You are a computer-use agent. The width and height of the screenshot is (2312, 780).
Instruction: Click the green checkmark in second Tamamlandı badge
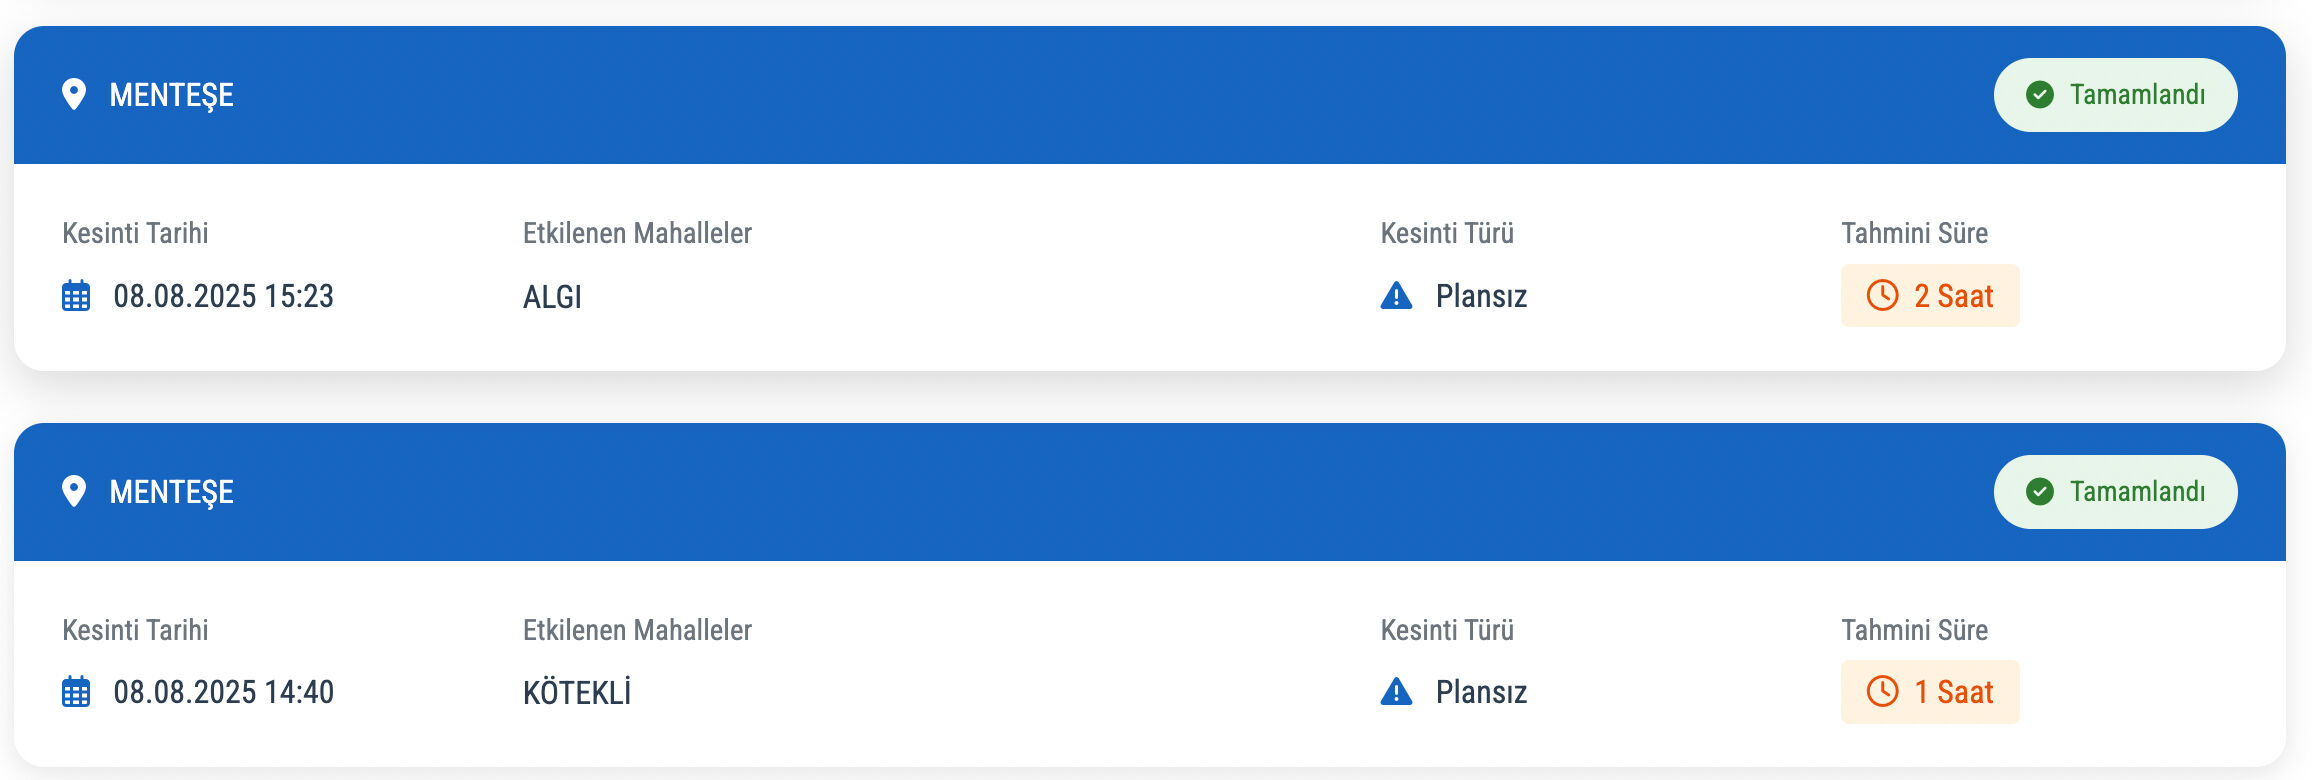(x=2040, y=492)
